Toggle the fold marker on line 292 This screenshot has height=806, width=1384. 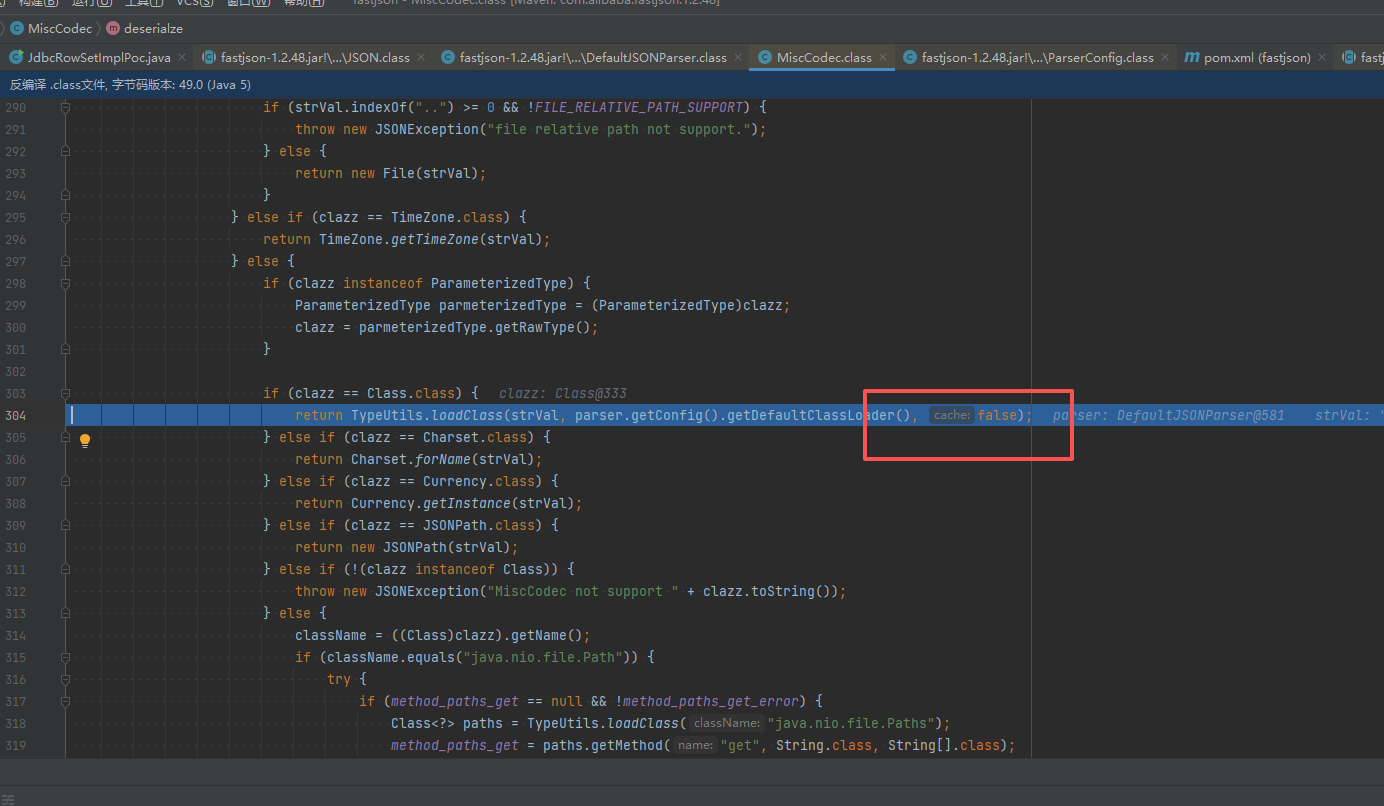click(65, 151)
